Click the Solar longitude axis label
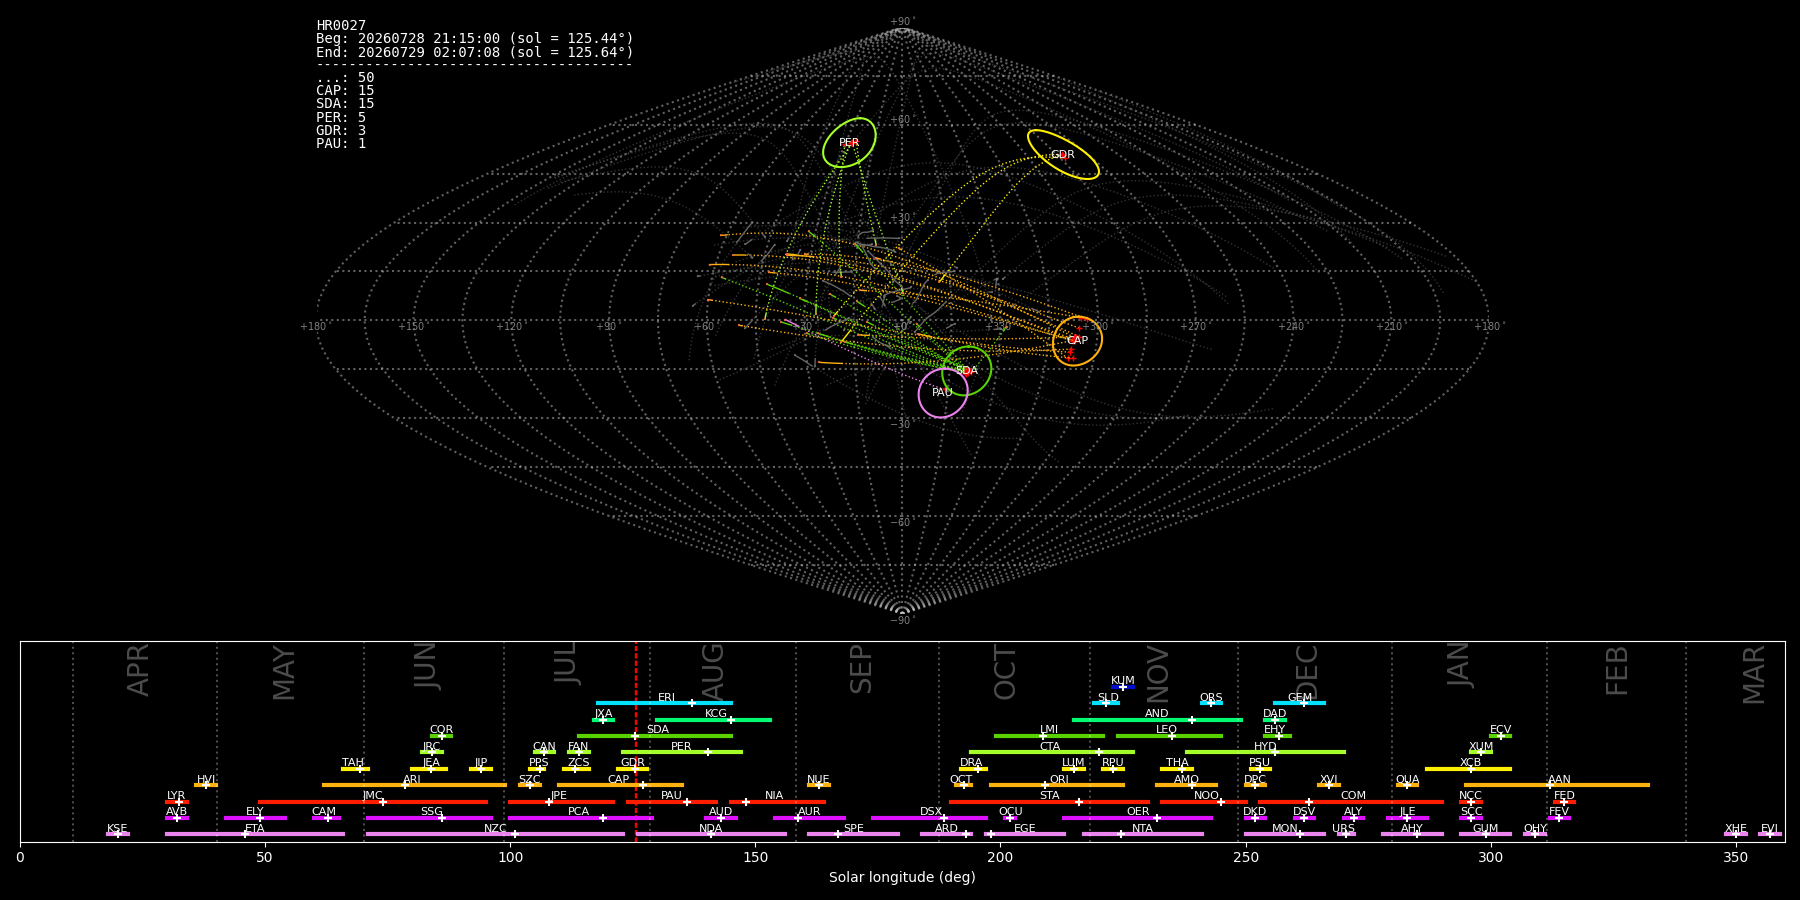Viewport: 1800px width, 900px height. (x=902, y=878)
